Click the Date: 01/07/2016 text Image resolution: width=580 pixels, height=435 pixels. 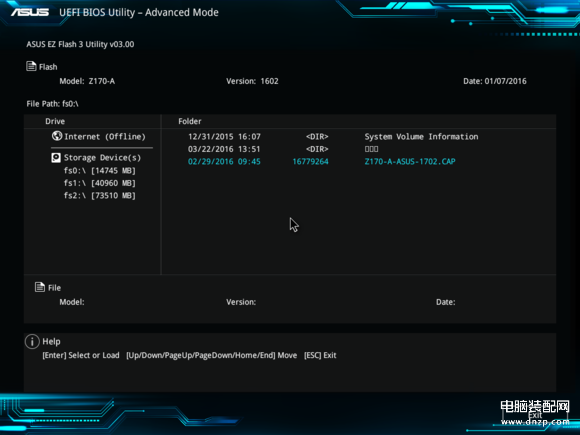click(x=495, y=81)
